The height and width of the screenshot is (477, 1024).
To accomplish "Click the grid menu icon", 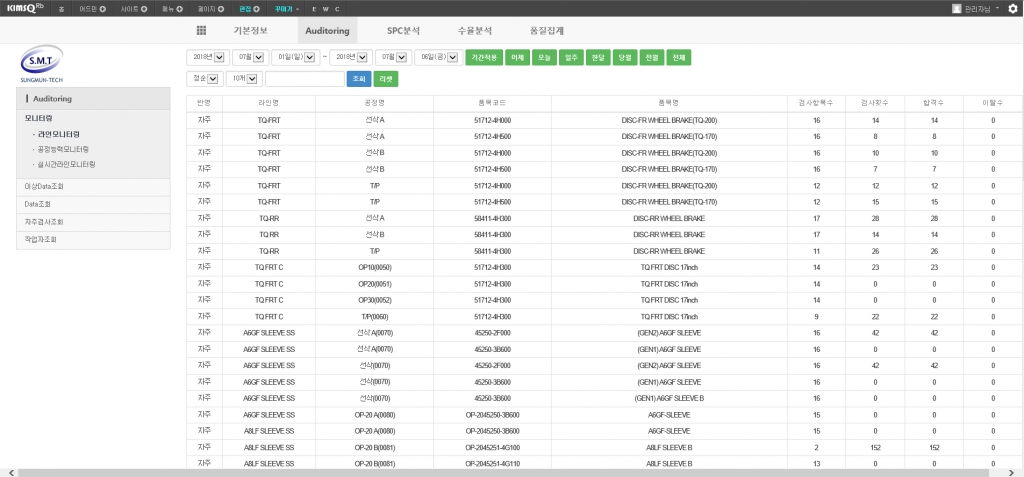I will 201,31.
